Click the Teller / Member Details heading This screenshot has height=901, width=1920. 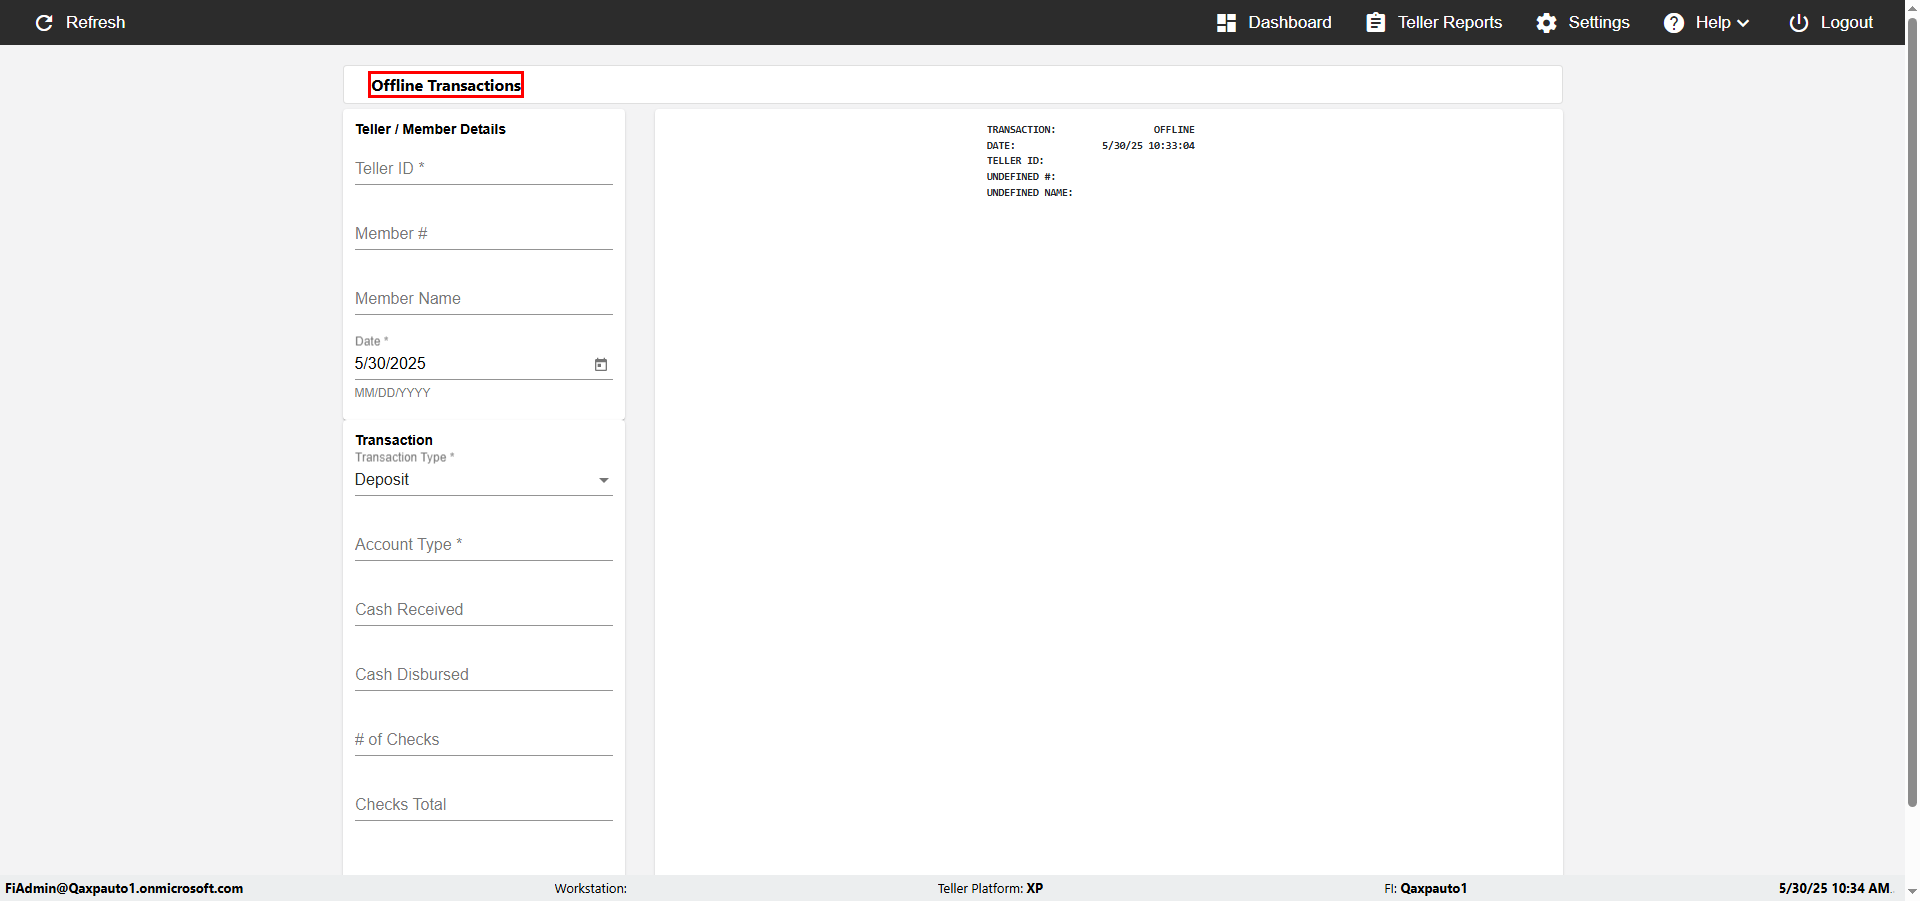pyautogui.click(x=430, y=129)
